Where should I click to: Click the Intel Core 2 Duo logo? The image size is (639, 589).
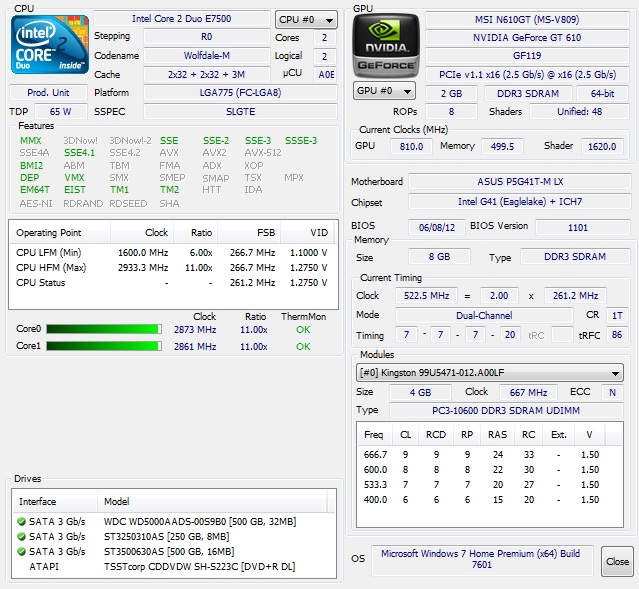pos(49,44)
